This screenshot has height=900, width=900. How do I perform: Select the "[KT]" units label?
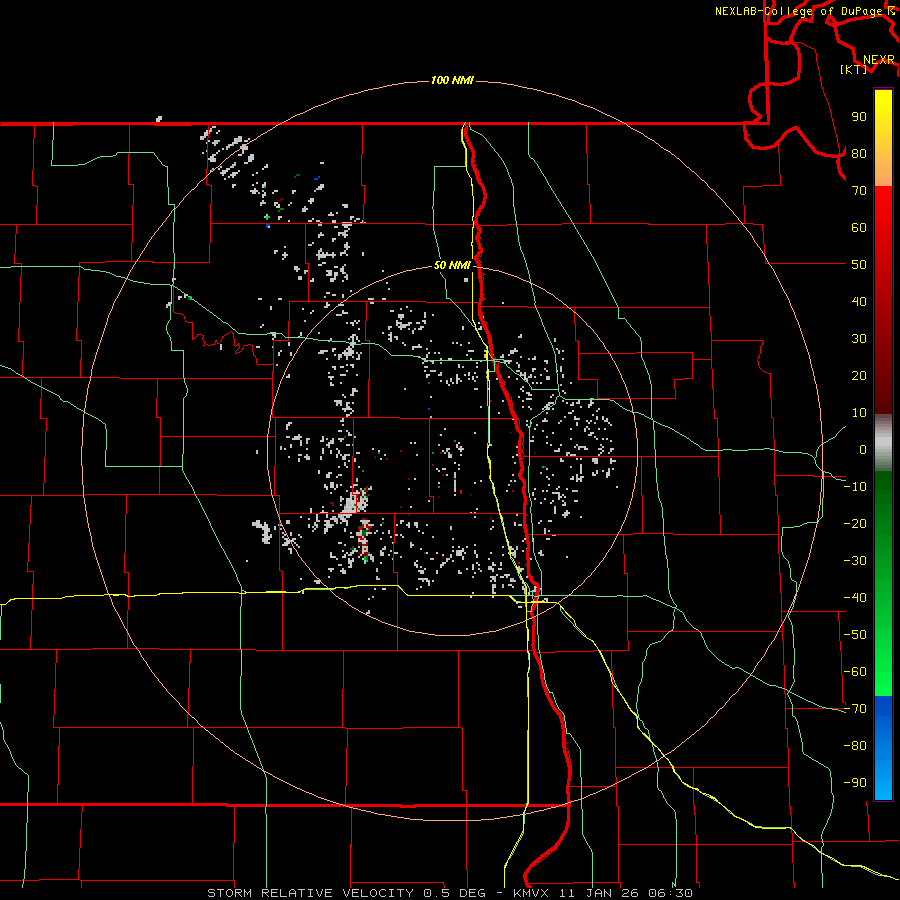[x=854, y=69]
